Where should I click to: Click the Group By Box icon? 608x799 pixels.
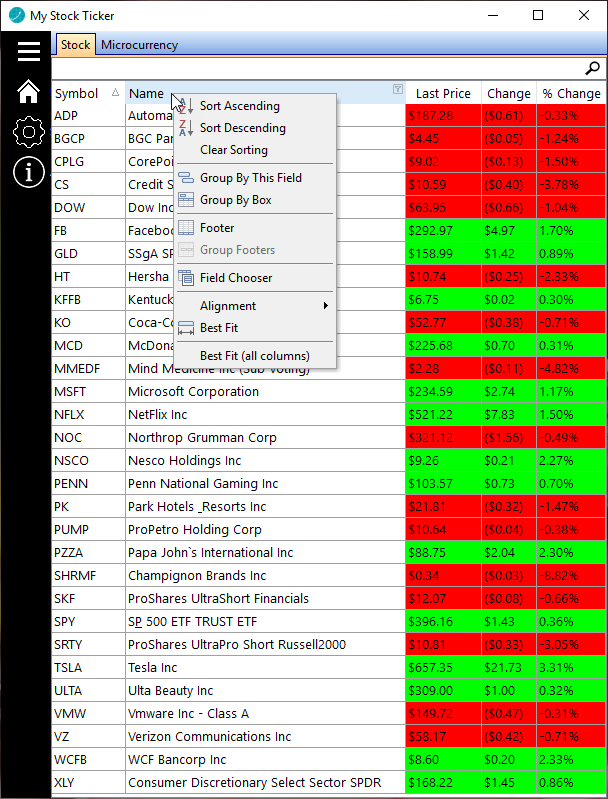coord(186,200)
